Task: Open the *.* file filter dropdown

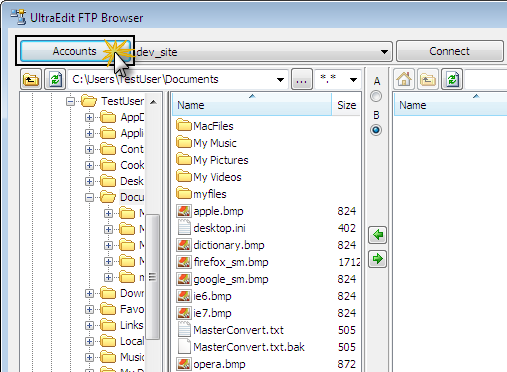Action: [353, 80]
